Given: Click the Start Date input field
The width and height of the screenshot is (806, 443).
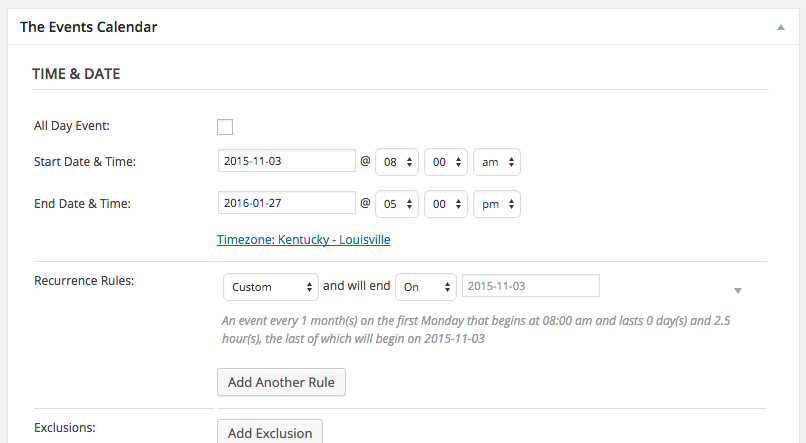Looking at the screenshot, I should 286,161.
